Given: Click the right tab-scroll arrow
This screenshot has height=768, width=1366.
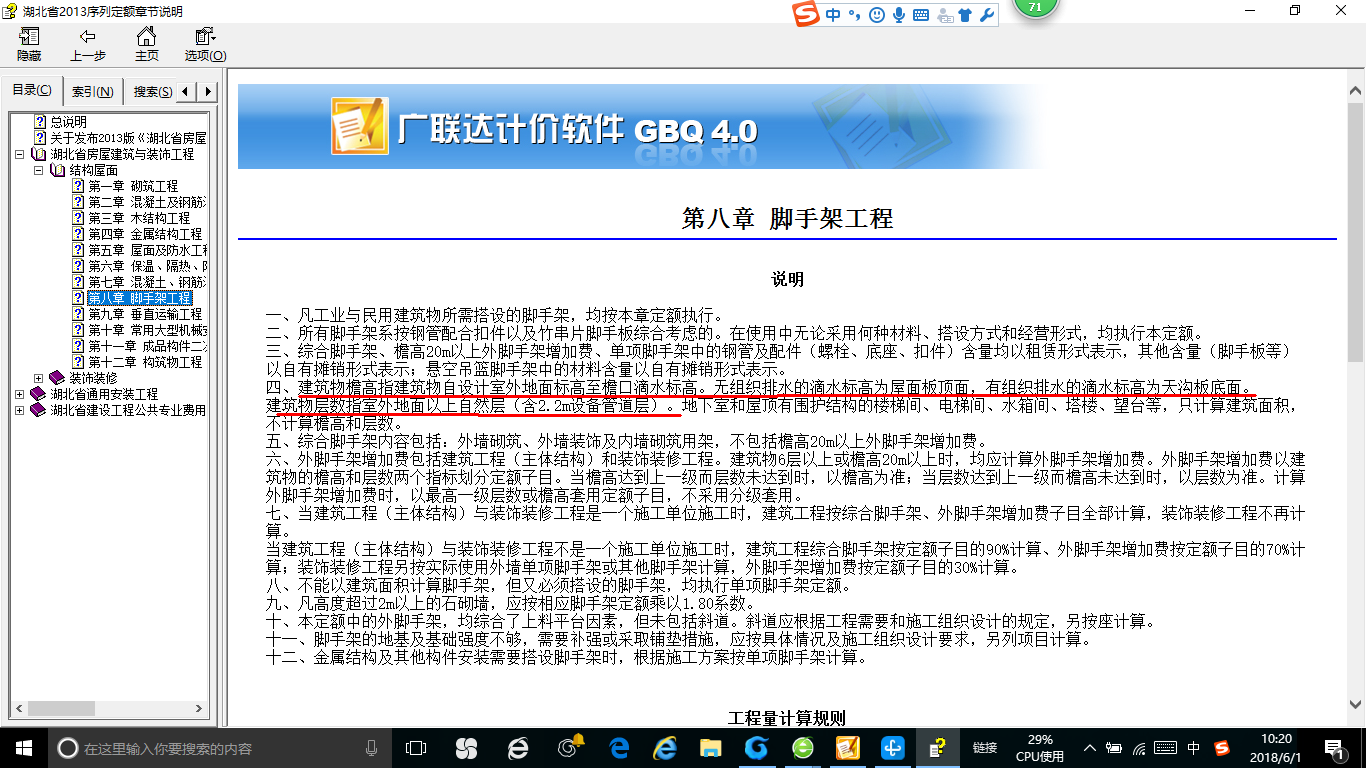Looking at the screenshot, I should pyautogui.click(x=208, y=92).
